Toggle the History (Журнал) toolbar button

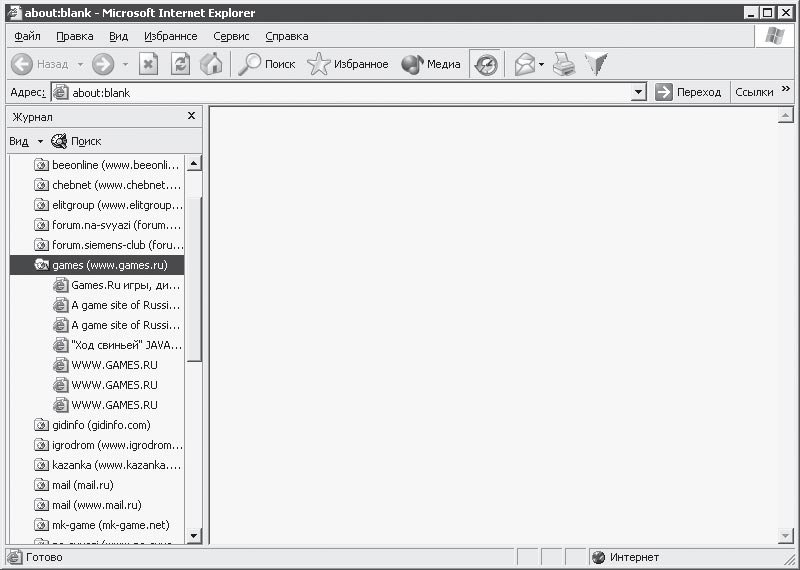pyautogui.click(x=485, y=64)
